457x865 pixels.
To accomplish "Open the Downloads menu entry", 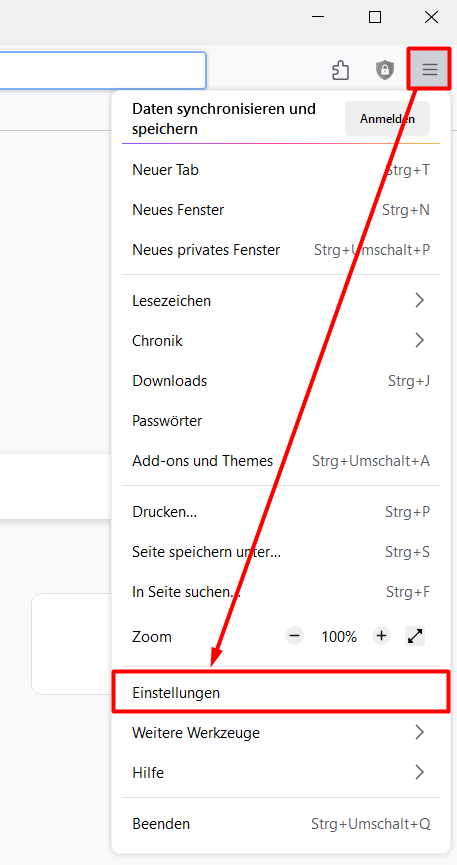I will click(x=281, y=381).
